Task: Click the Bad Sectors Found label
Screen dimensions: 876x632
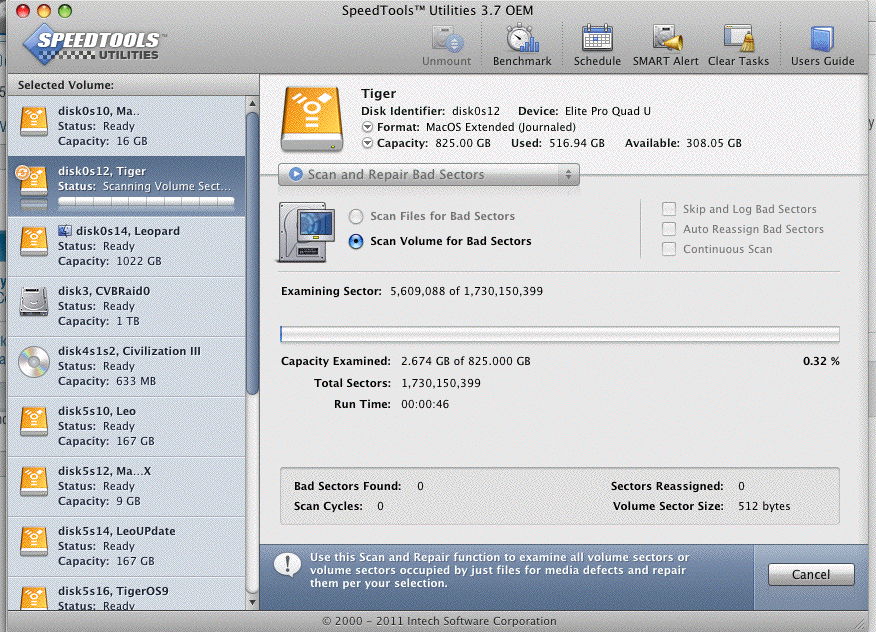Action: (x=347, y=486)
